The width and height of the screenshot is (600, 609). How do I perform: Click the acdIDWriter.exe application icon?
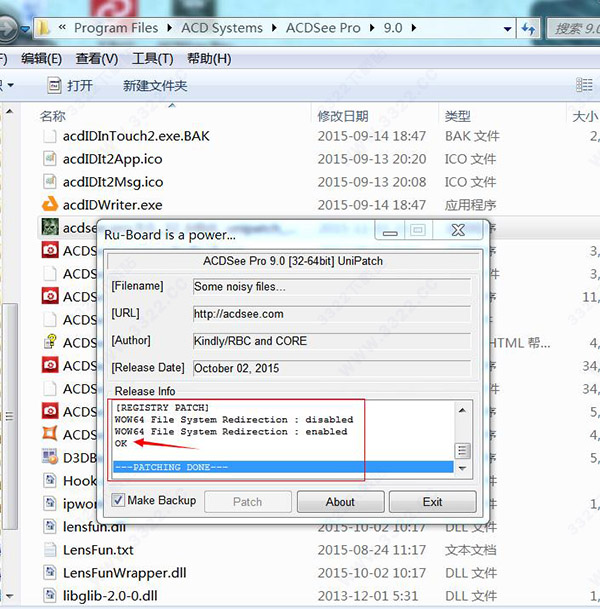[50, 204]
